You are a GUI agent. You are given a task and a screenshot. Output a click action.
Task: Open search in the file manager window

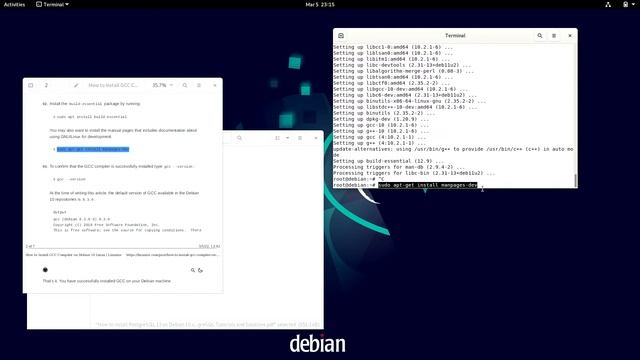click(x=240, y=138)
